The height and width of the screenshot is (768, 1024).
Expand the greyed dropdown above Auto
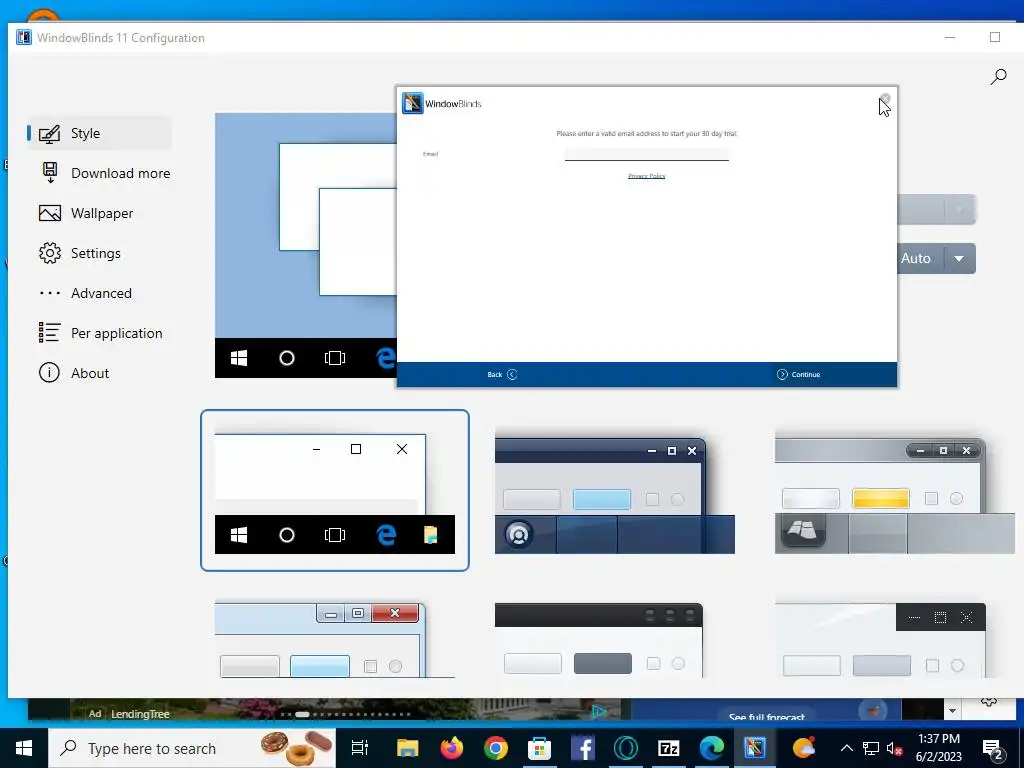959,210
